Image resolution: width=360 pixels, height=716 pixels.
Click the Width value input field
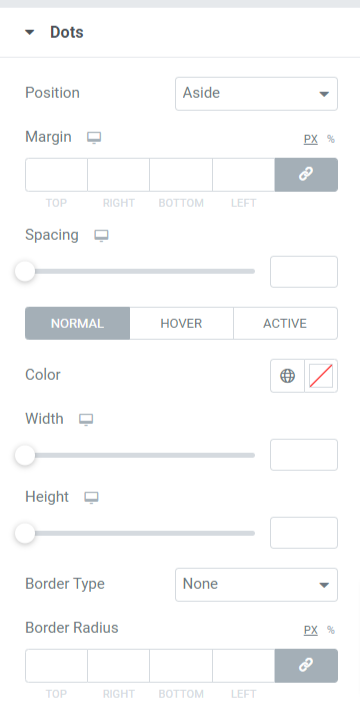[304, 455]
